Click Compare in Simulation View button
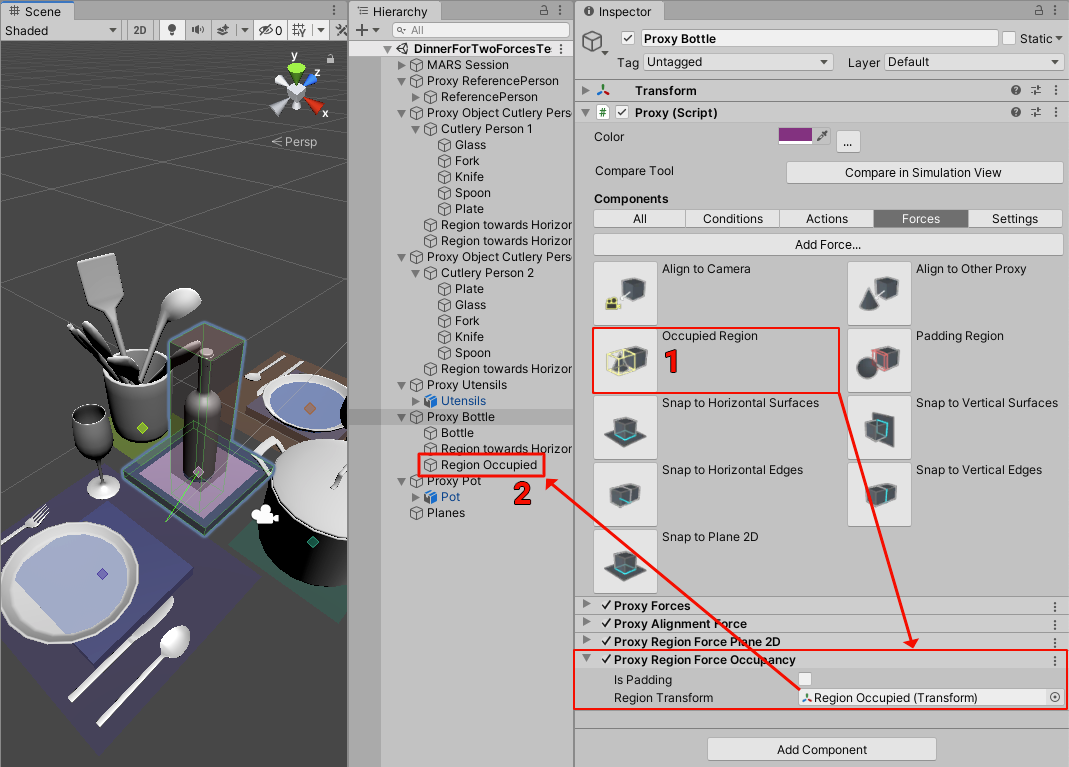The height and width of the screenshot is (767, 1069). tap(924, 172)
